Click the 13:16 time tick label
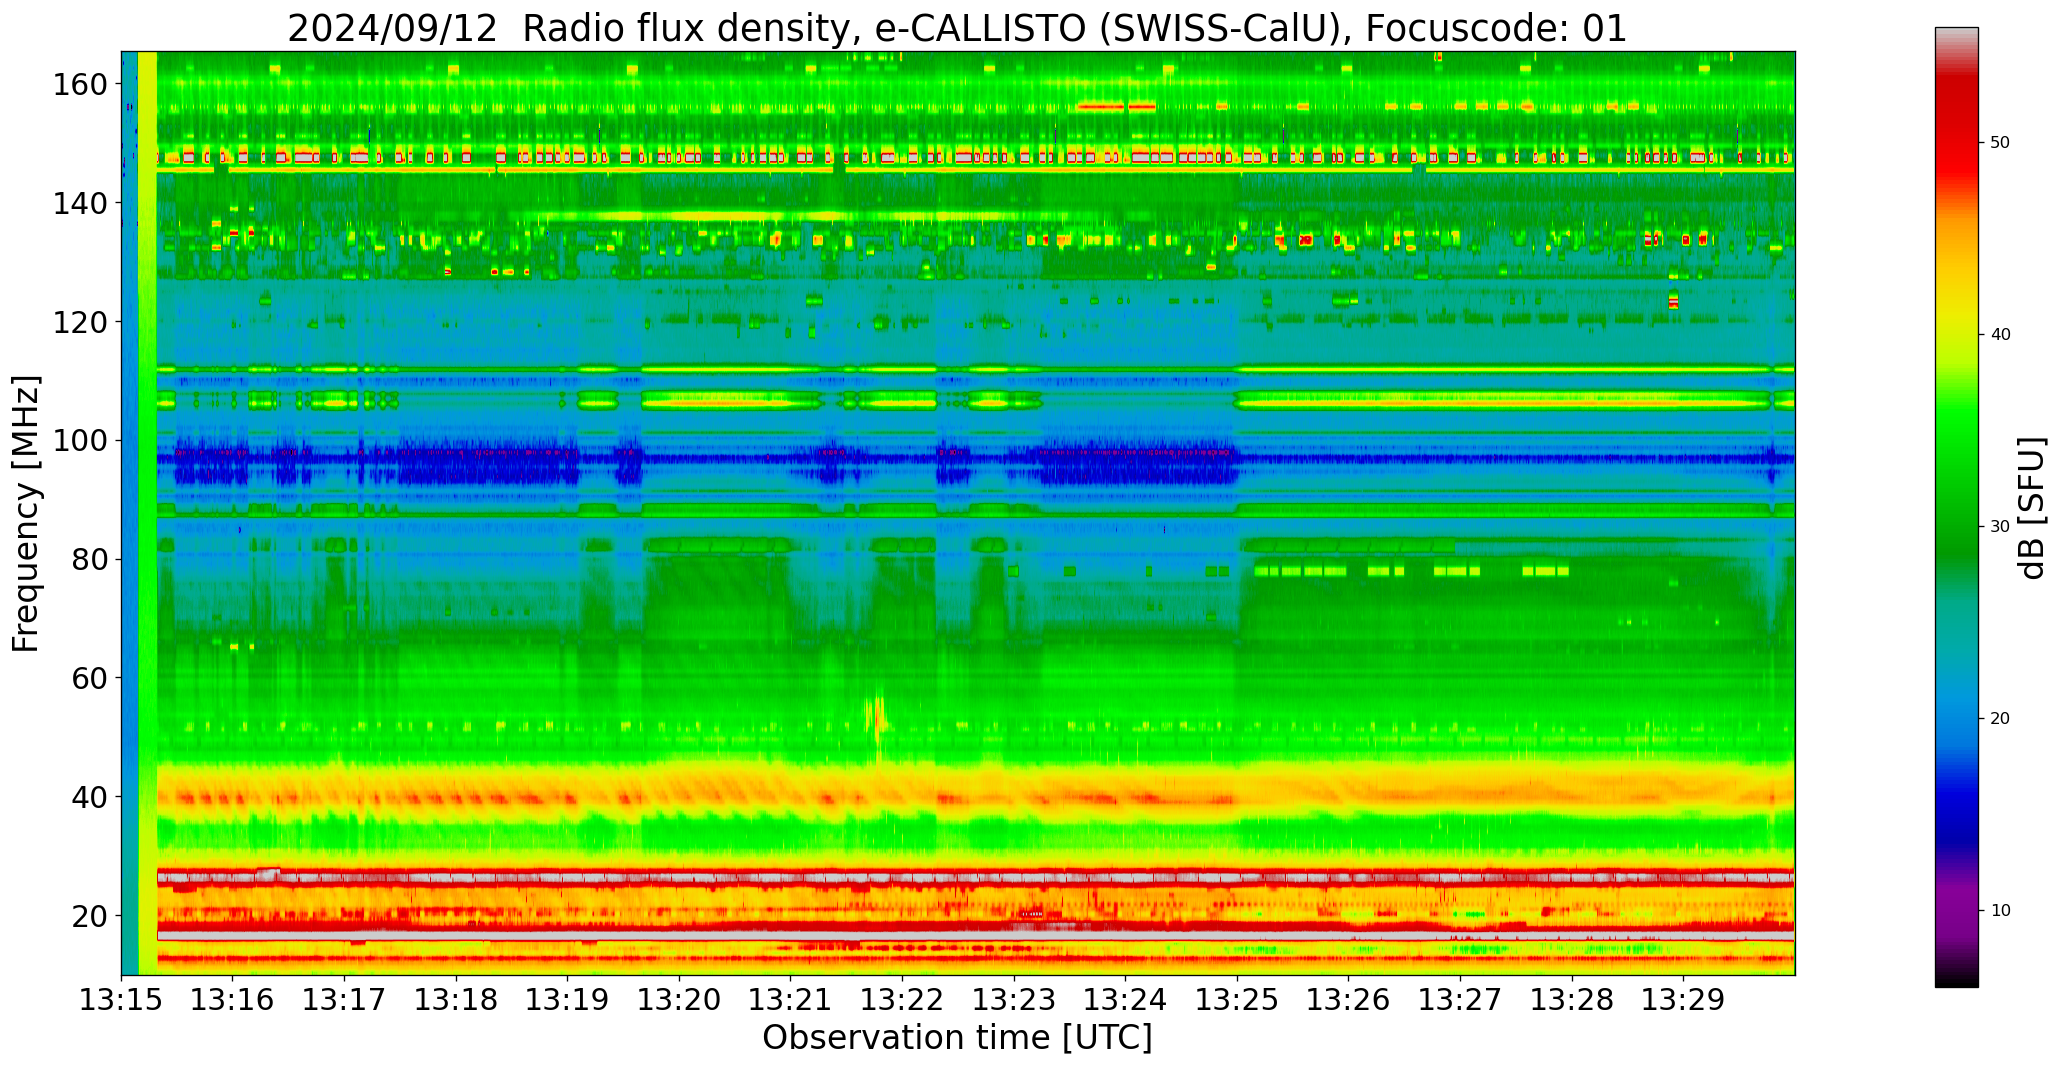Screen dimensions: 2062x1067 233,999
